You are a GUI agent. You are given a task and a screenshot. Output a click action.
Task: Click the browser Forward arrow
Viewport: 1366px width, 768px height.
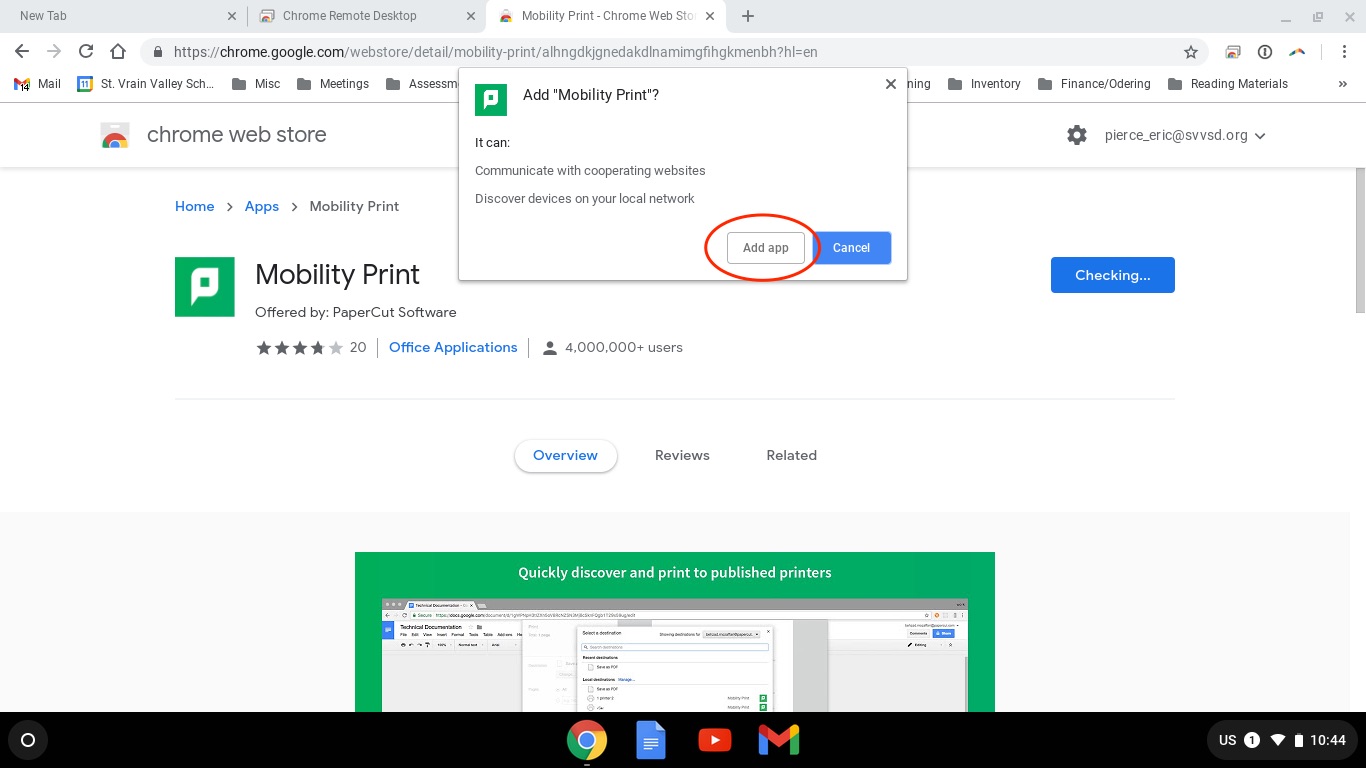pos(54,52)
